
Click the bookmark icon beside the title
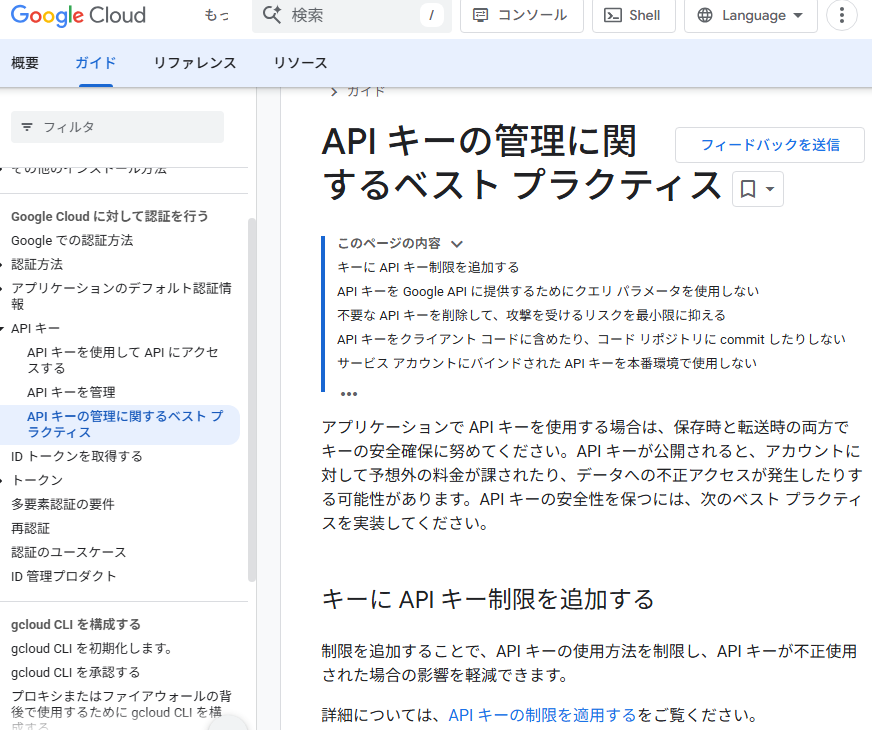pyautogui.click(x=748, y=189)
